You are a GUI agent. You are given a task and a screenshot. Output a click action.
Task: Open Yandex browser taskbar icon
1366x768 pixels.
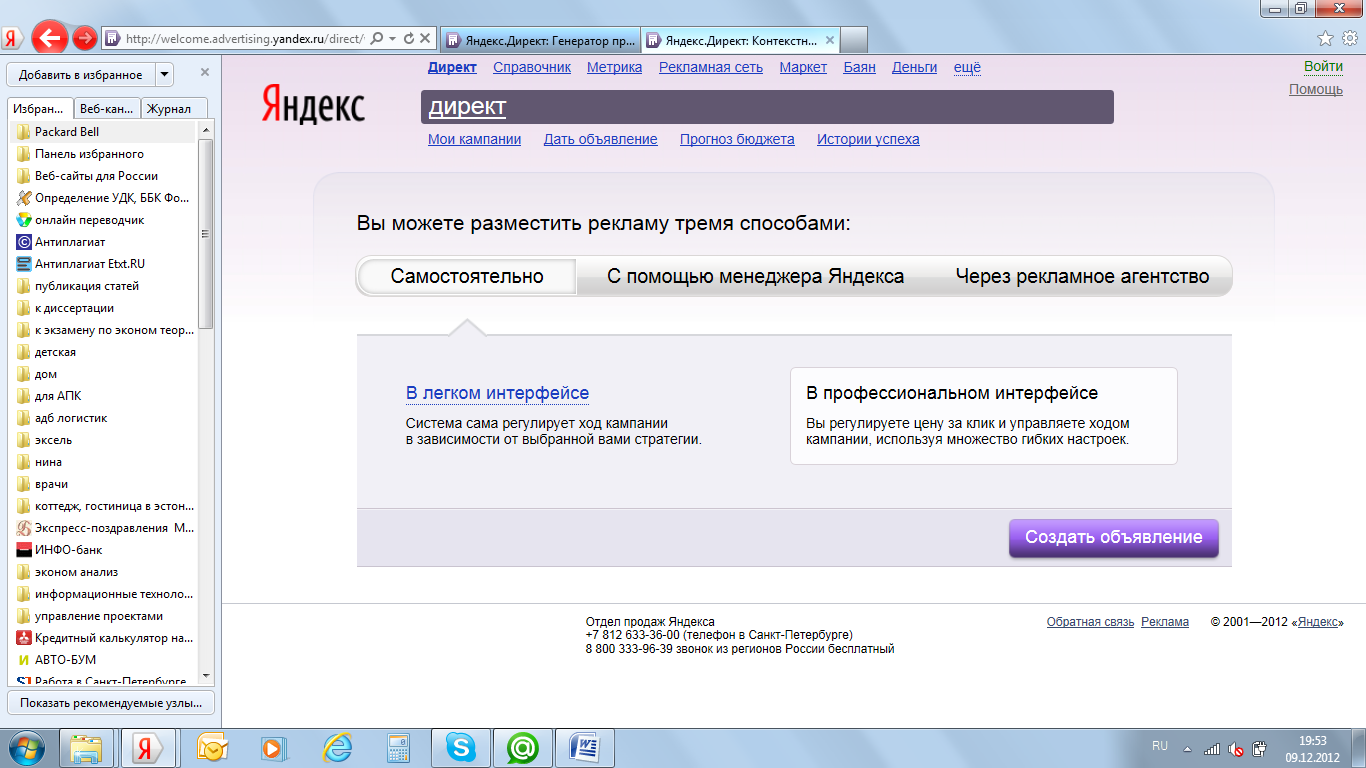pyautogui.click(x=148, y=748)
